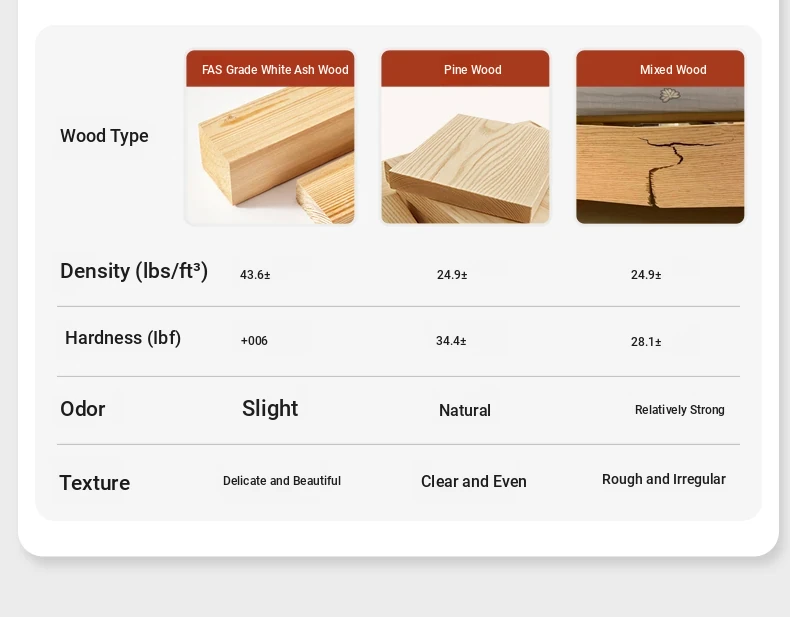Click the Density (lbs/ft³) row label
Image resolution: width=790 pixels, height=617 pixels.
click(134, 271)
